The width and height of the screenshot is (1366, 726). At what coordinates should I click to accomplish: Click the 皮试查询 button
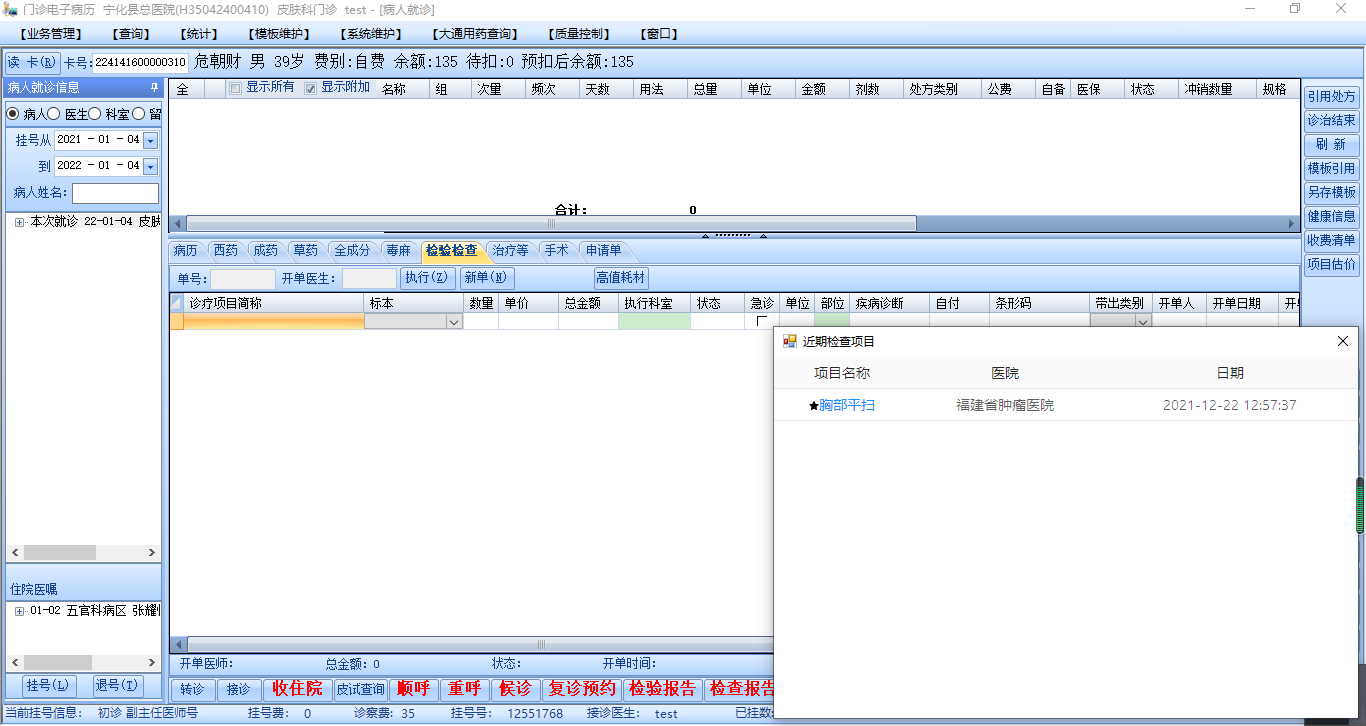point(360,689)
